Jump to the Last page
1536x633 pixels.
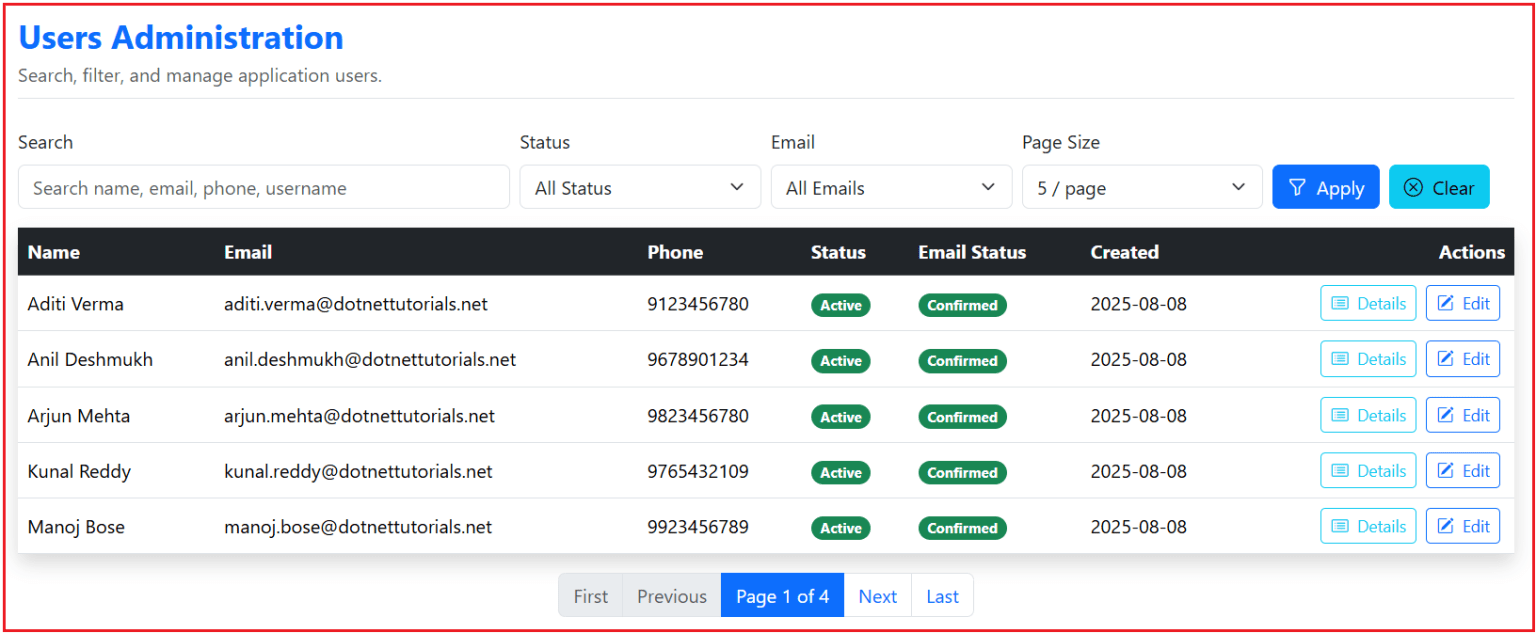[942, 595]
